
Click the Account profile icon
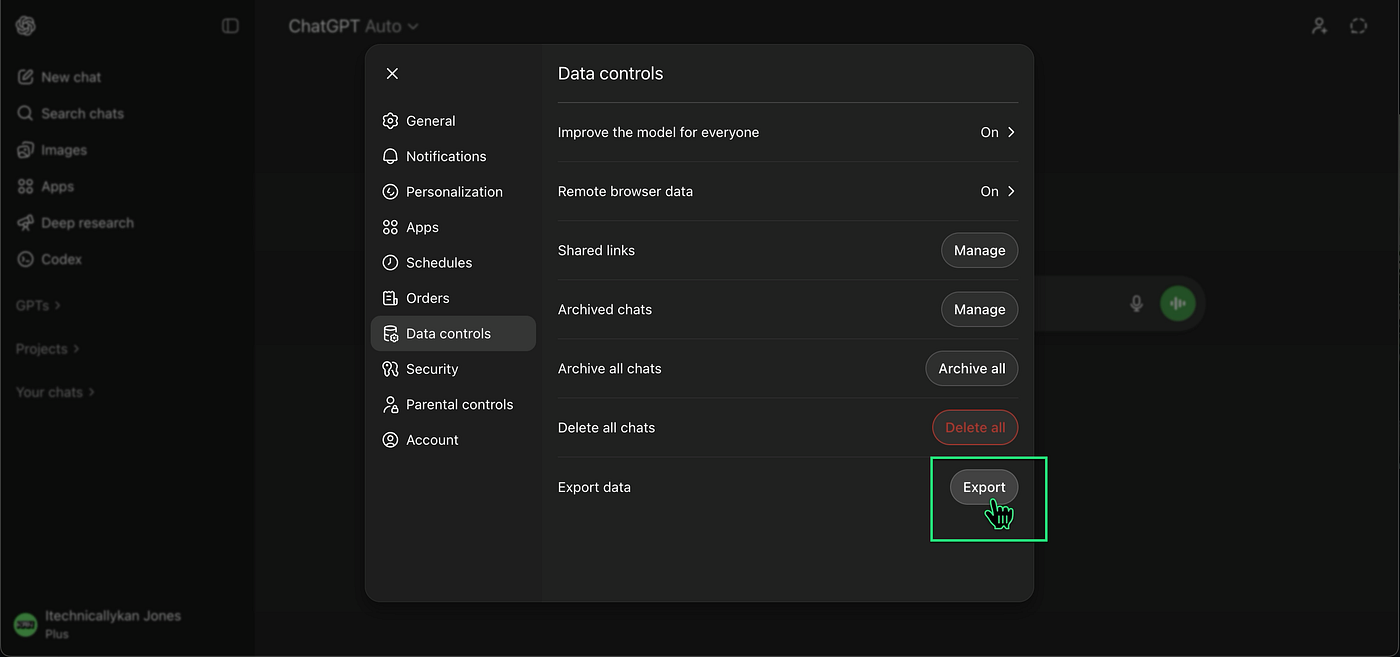(390, 441)
